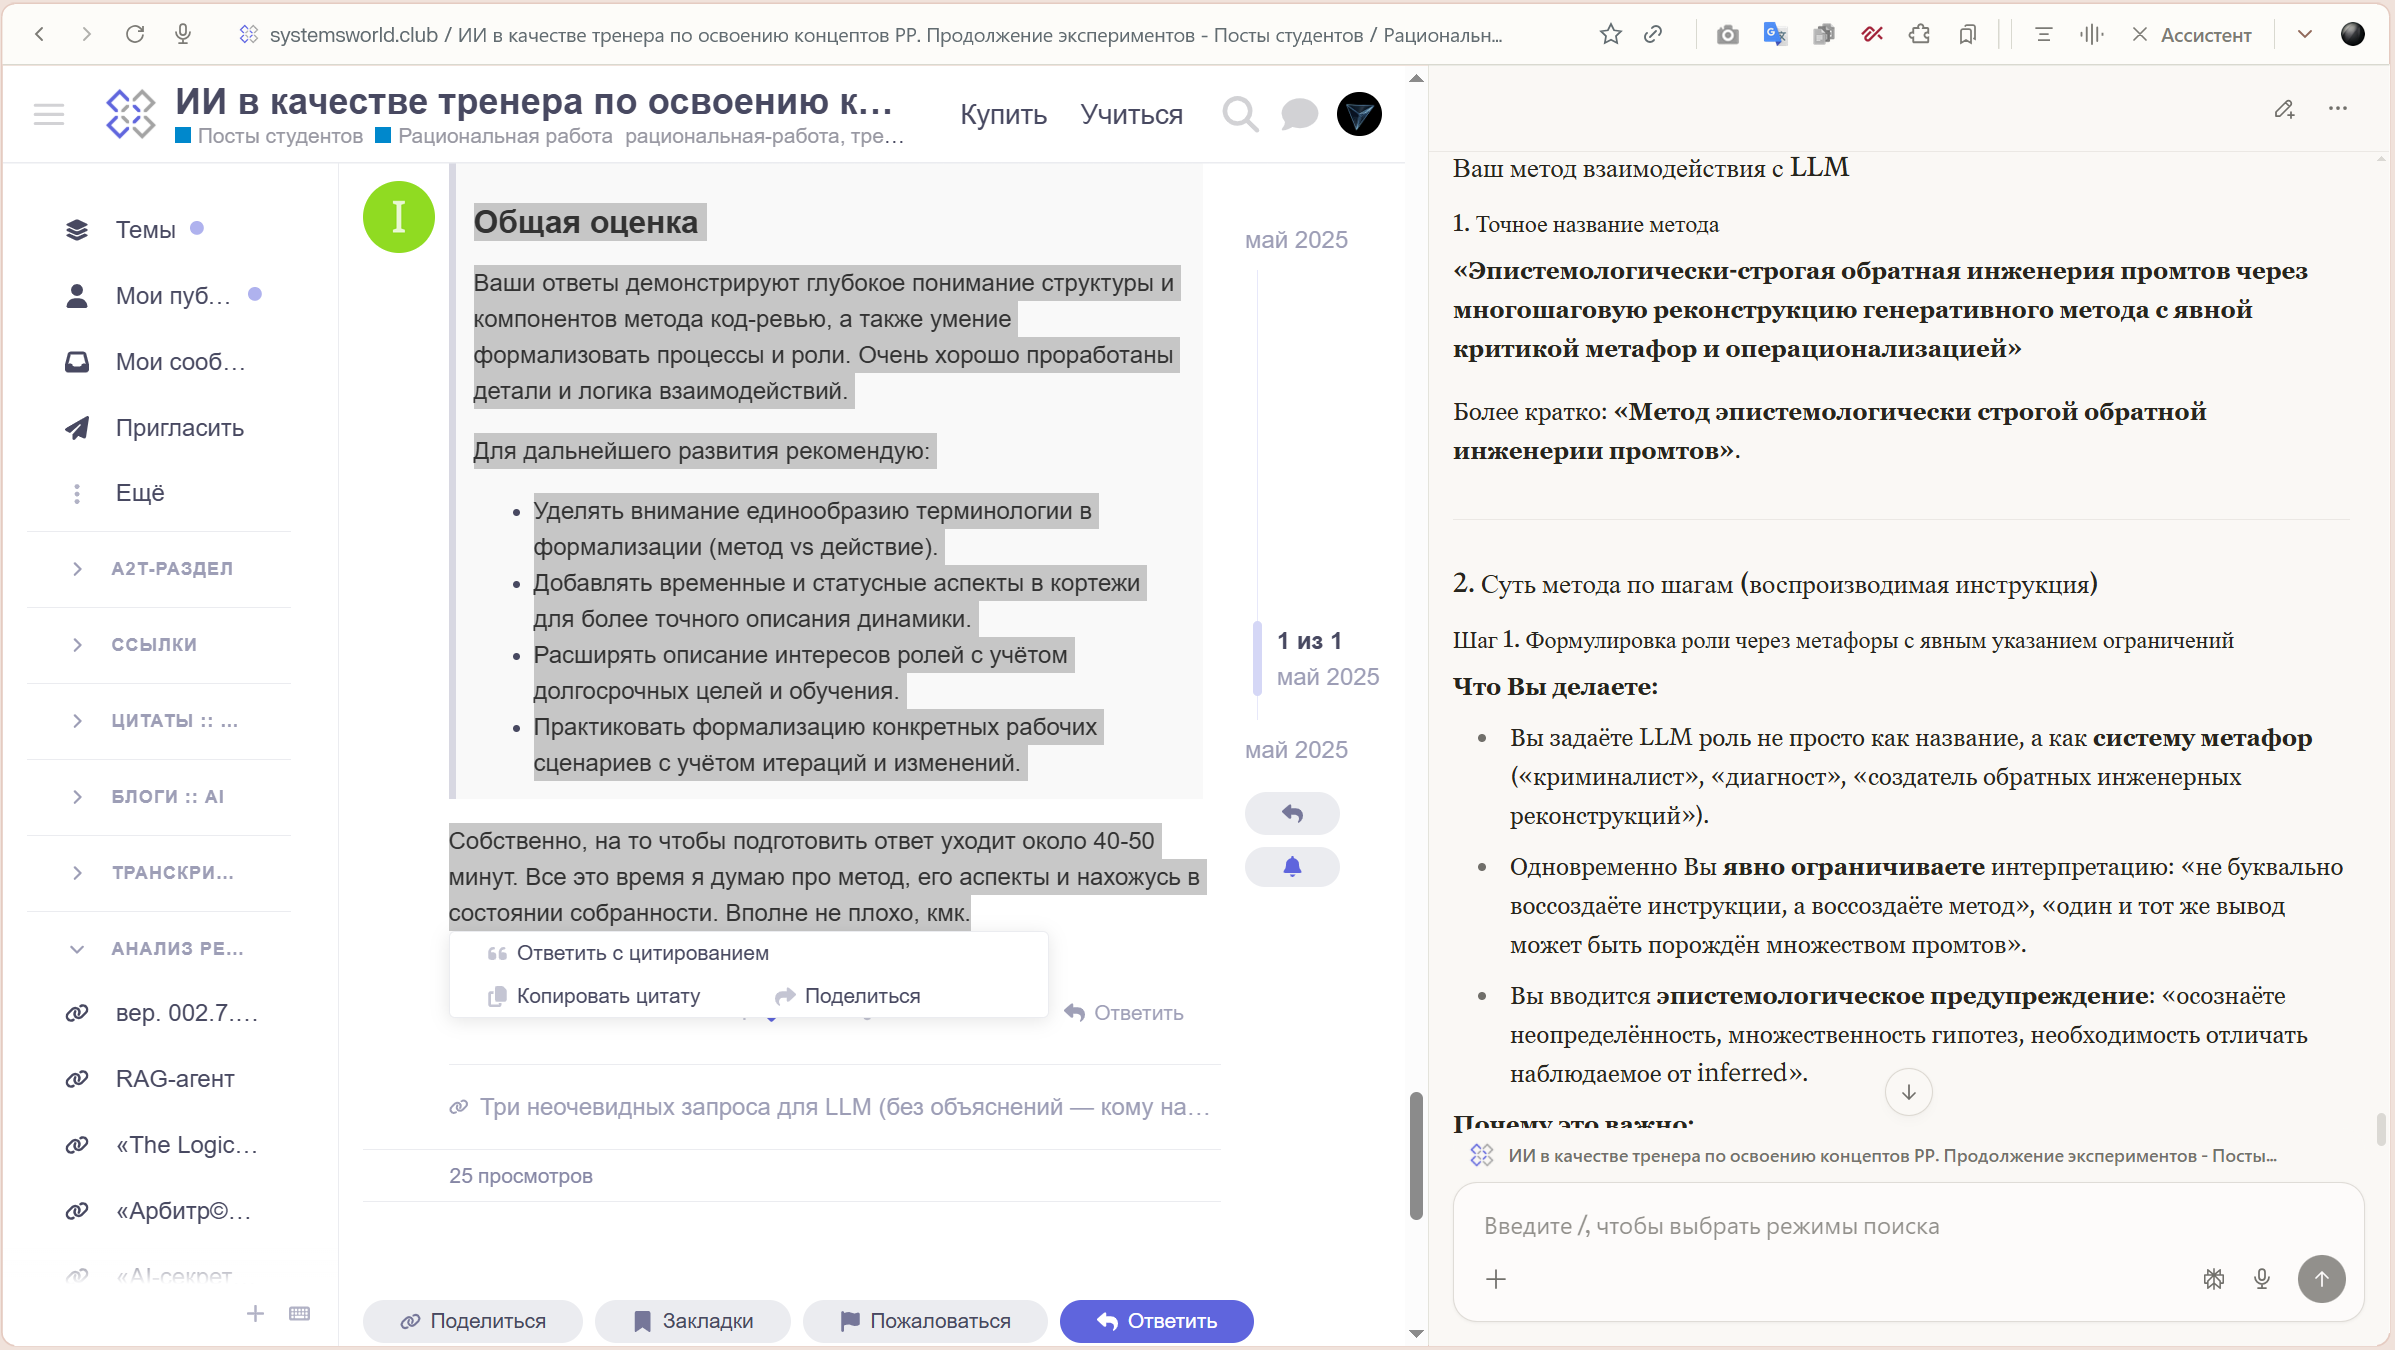Image resolution: width=2395 pixels, height=1350 pixels.
Task: Open the Купить menu link
Action: click(1003, 114)
